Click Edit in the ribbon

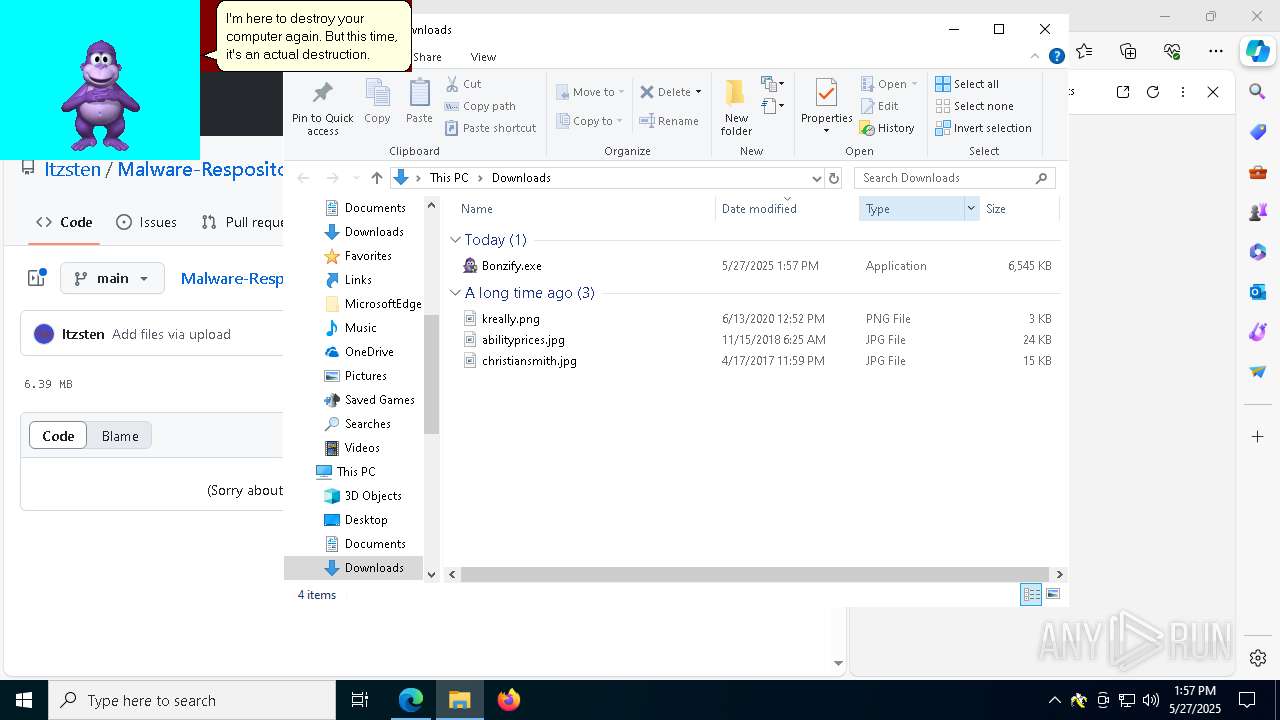[879, 106]
